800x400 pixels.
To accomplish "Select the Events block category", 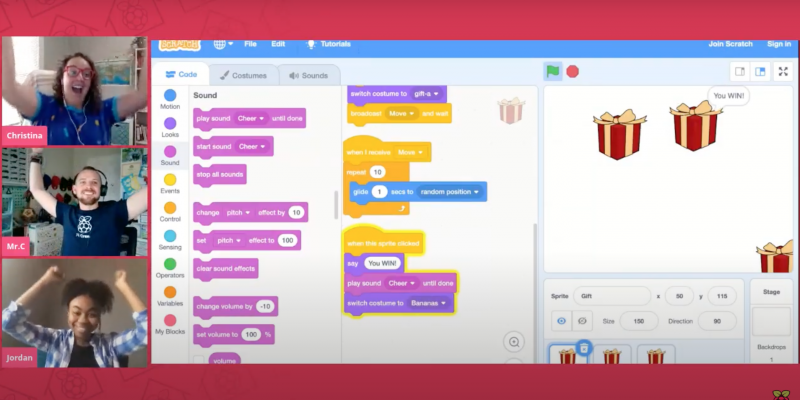I will click(170, 184).
